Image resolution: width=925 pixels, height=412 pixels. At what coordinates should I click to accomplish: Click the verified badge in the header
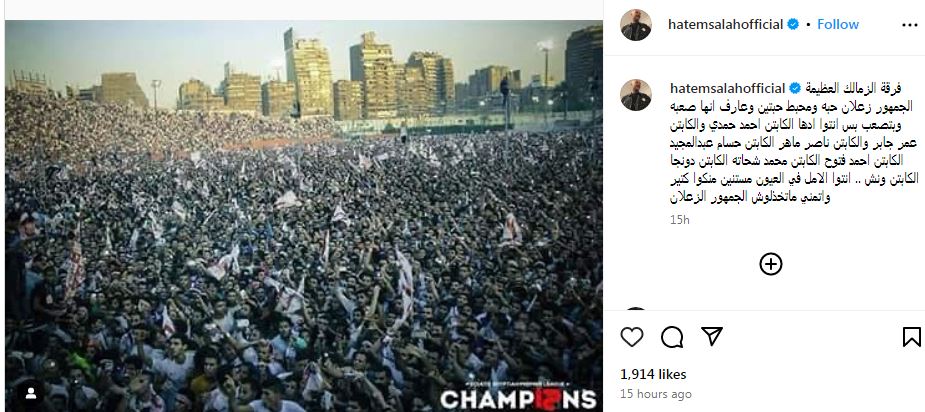793,24
